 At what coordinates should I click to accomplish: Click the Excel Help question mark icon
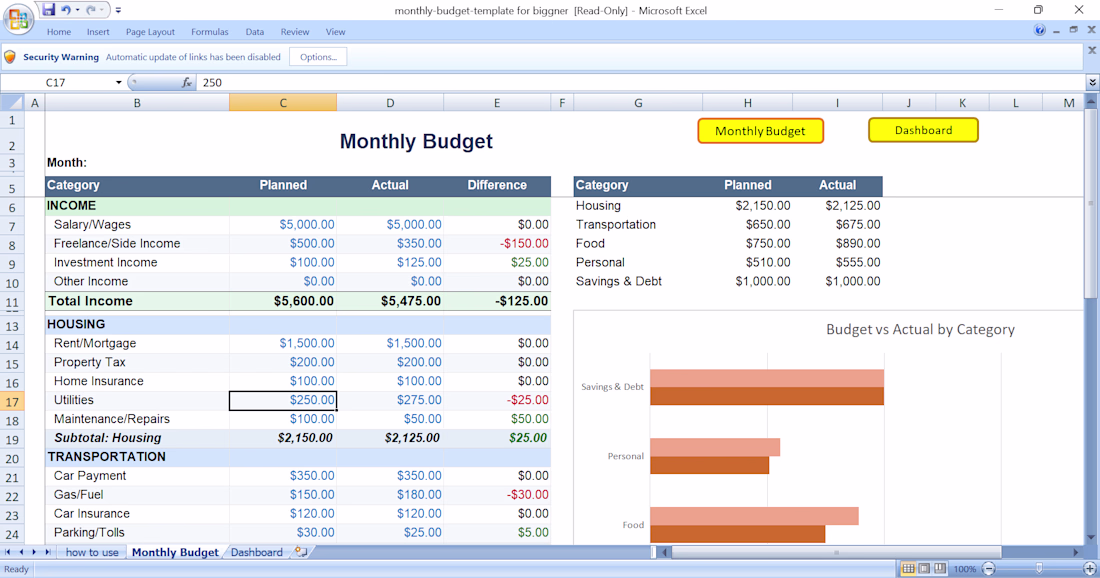tap(1040, 30)
